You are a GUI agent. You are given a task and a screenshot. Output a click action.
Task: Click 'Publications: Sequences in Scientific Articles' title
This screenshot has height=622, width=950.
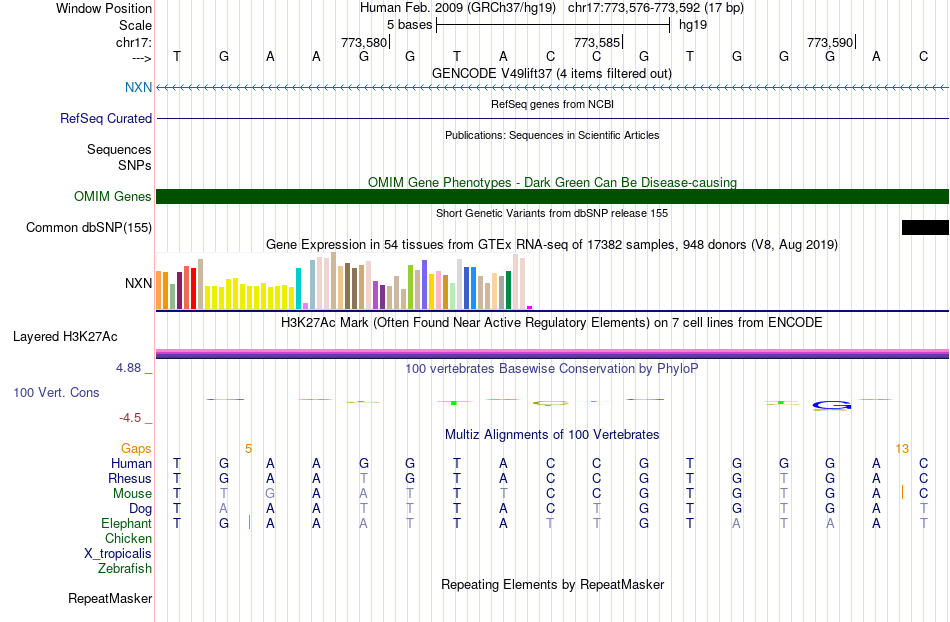(x=552, y=135)
